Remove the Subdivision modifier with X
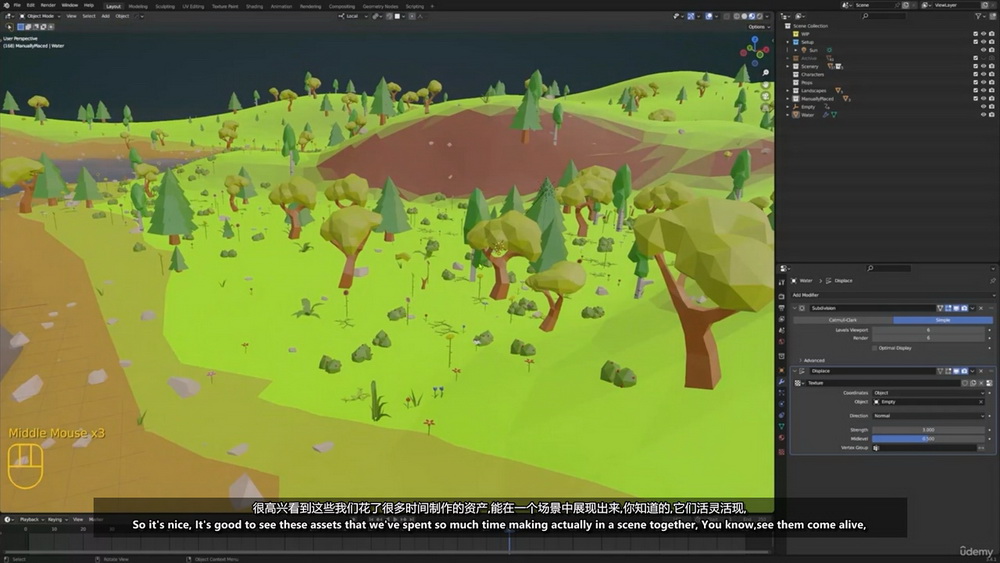The image size is (1000, 563). (981, 308)
